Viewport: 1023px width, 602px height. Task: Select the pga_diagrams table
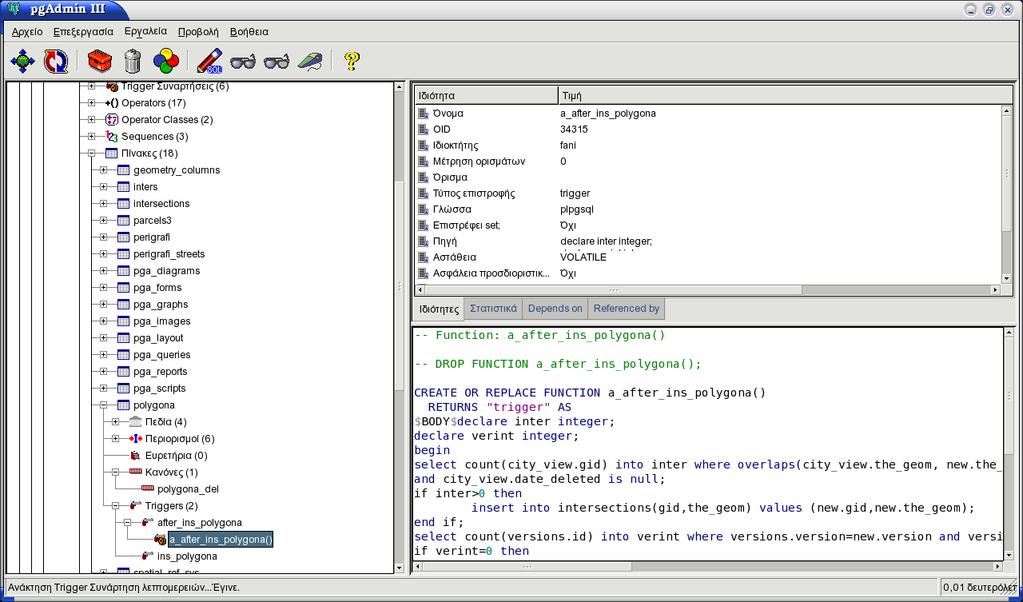(x=166, y=271)
